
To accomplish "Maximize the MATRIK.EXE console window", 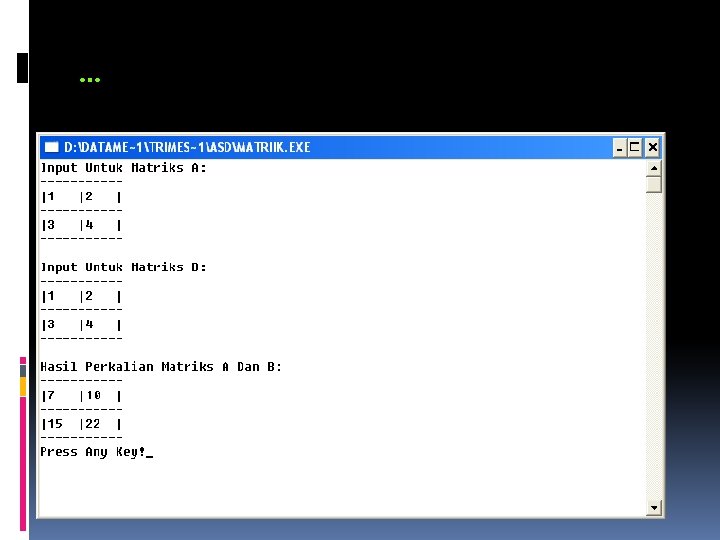I will tap(635, 147).
